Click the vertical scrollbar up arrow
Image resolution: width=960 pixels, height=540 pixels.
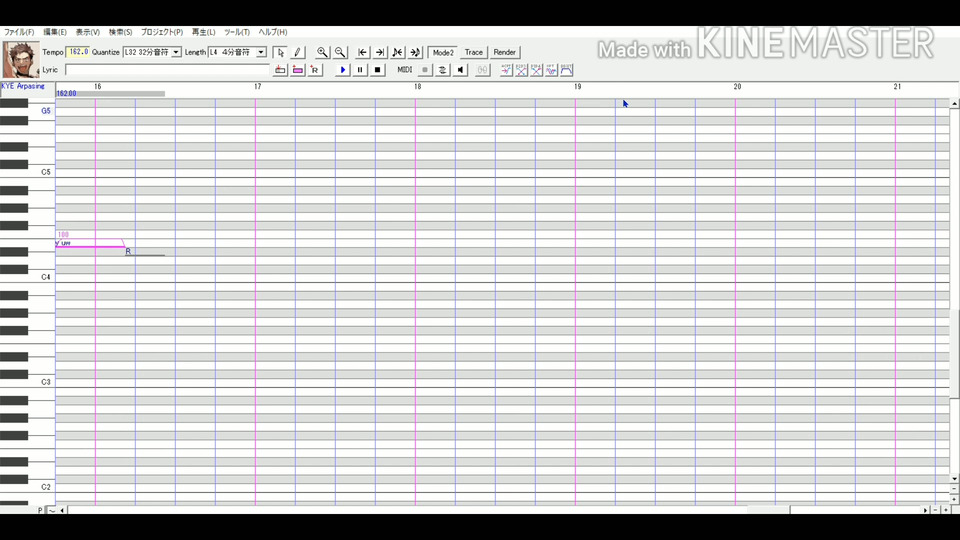coord(954,104)
